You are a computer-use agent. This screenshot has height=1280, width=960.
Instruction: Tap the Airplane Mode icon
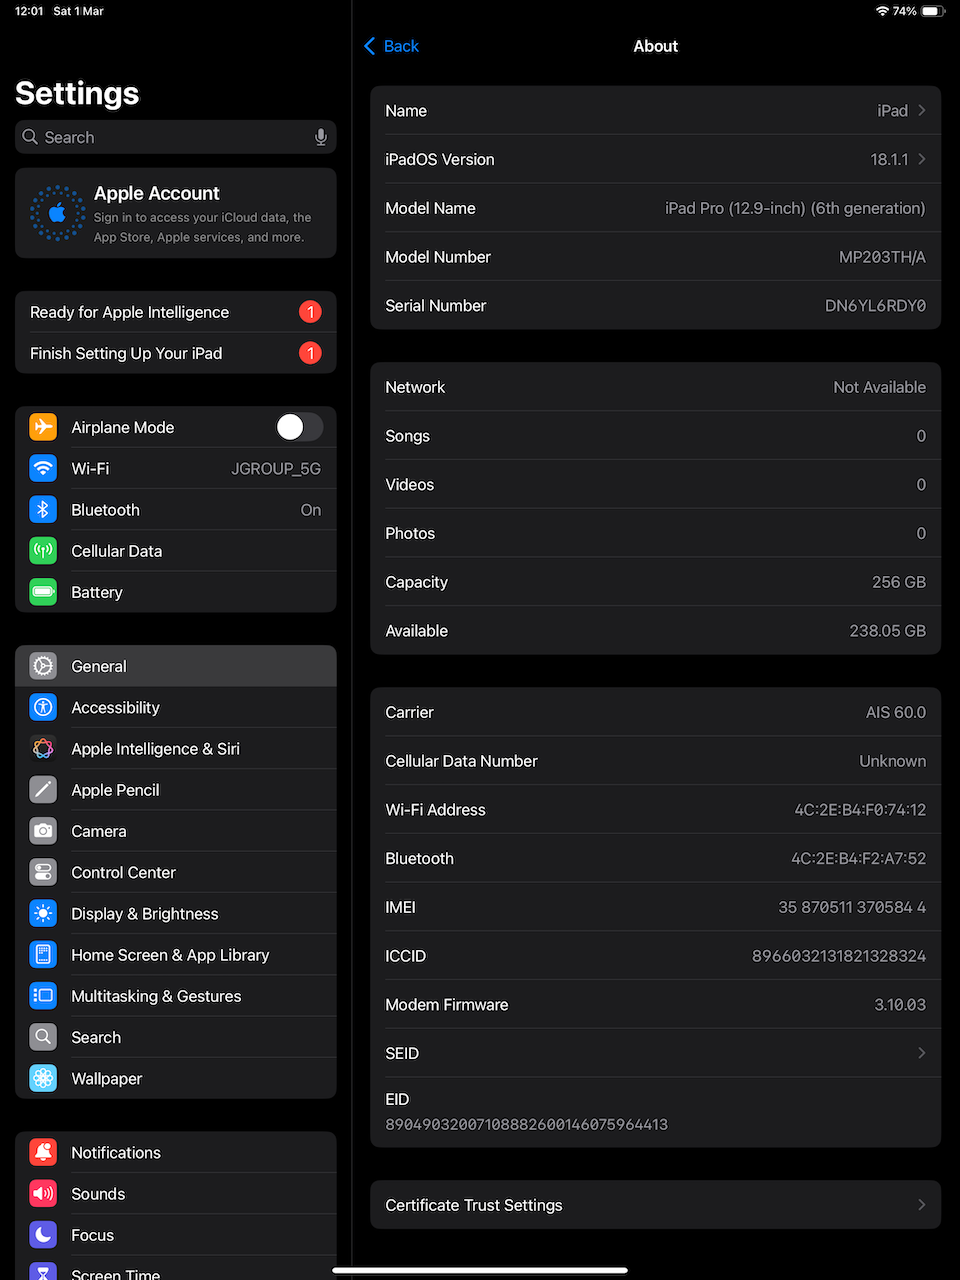coord(43,427)
